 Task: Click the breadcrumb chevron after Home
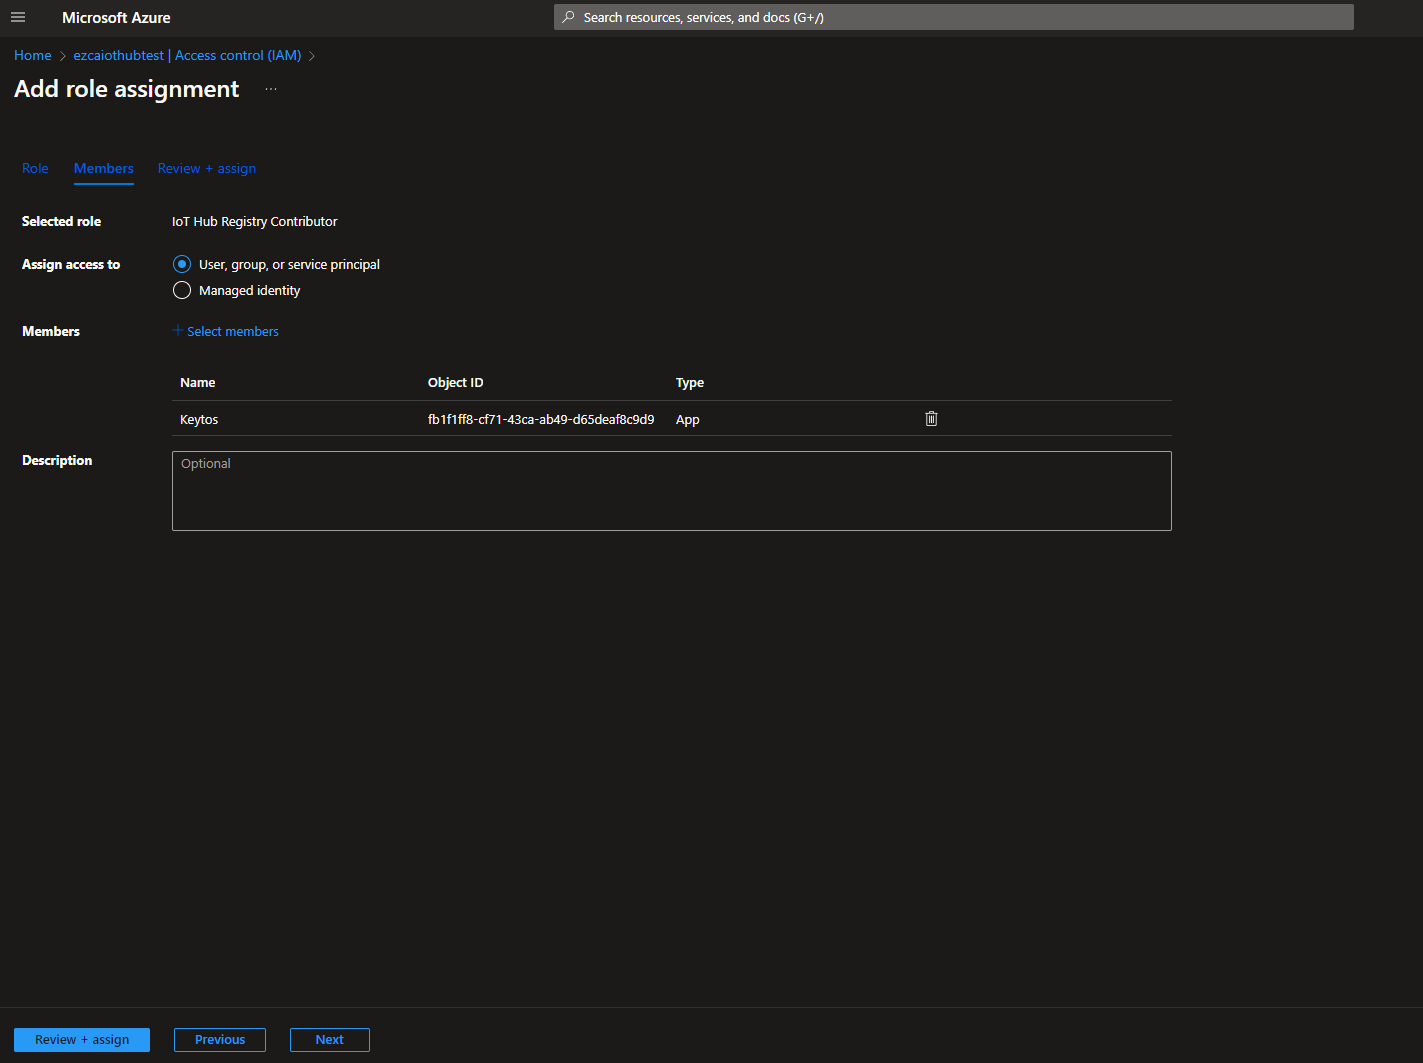click(x=63, y=56)
